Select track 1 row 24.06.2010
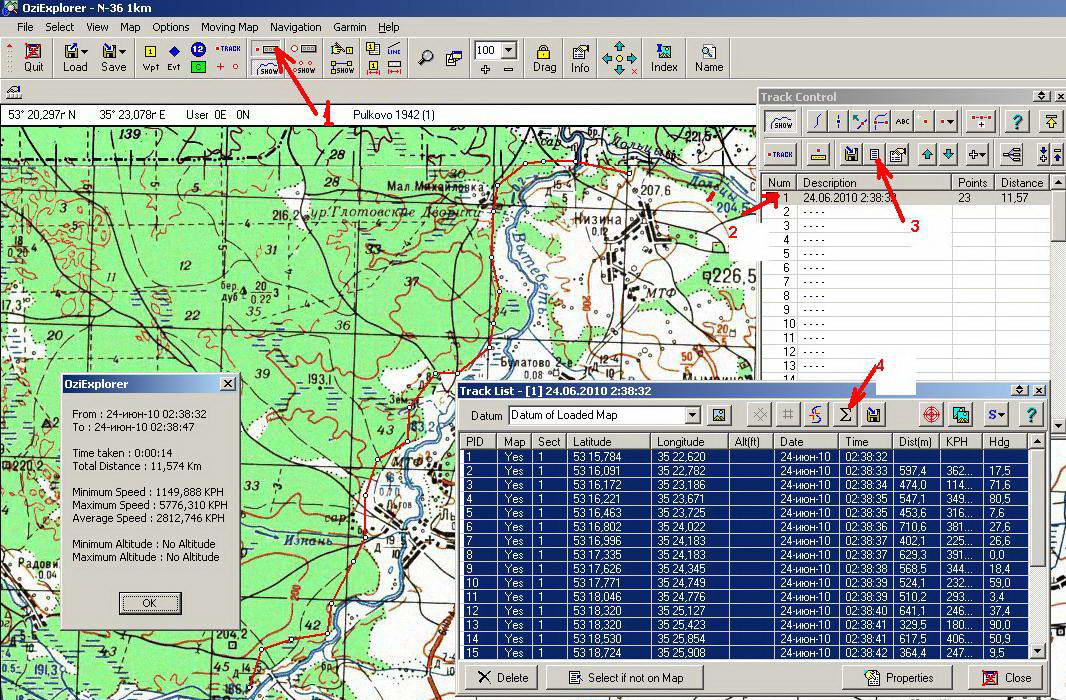Viewport: 1066px width, 700px height. tap(906, 198)
